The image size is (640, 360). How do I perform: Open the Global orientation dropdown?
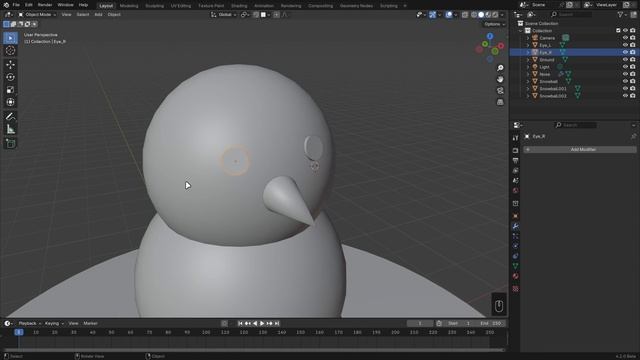[224, 15]
